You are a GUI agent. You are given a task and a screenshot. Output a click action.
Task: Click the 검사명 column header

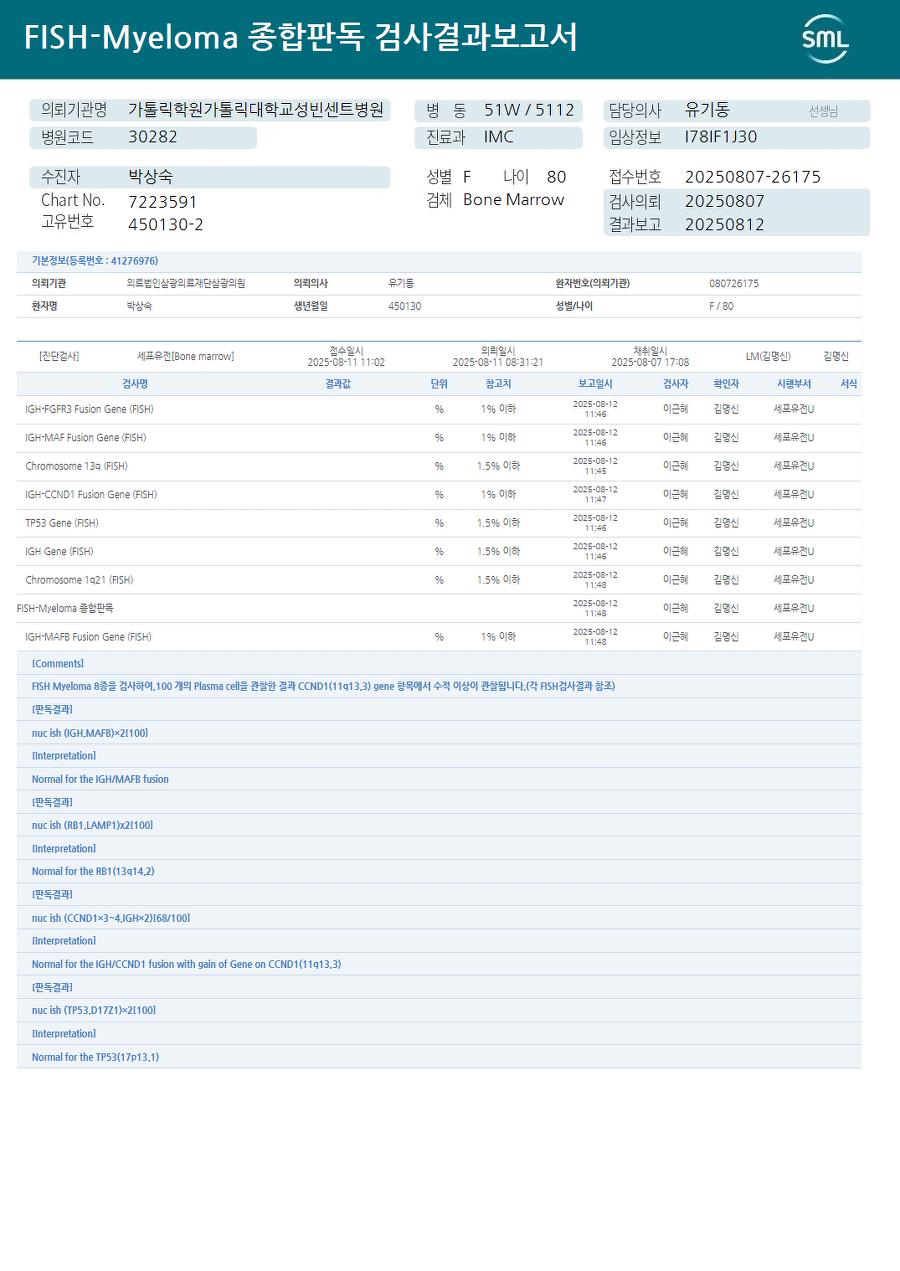coord(135,384)
